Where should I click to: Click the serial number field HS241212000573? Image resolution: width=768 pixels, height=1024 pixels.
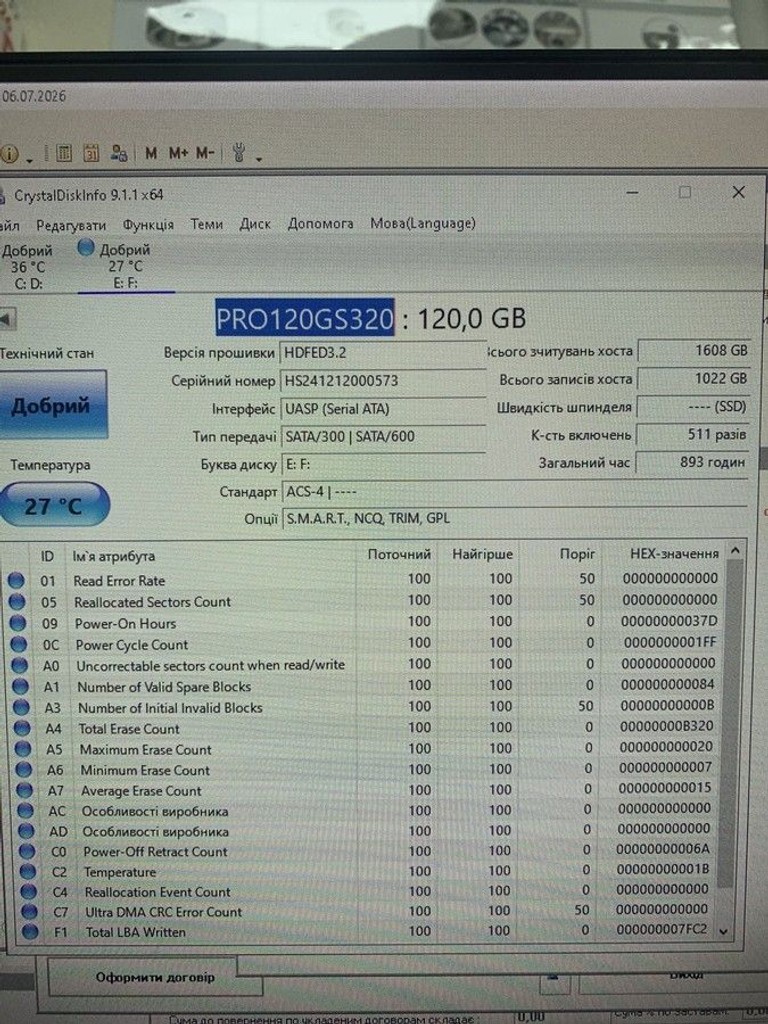383,381
